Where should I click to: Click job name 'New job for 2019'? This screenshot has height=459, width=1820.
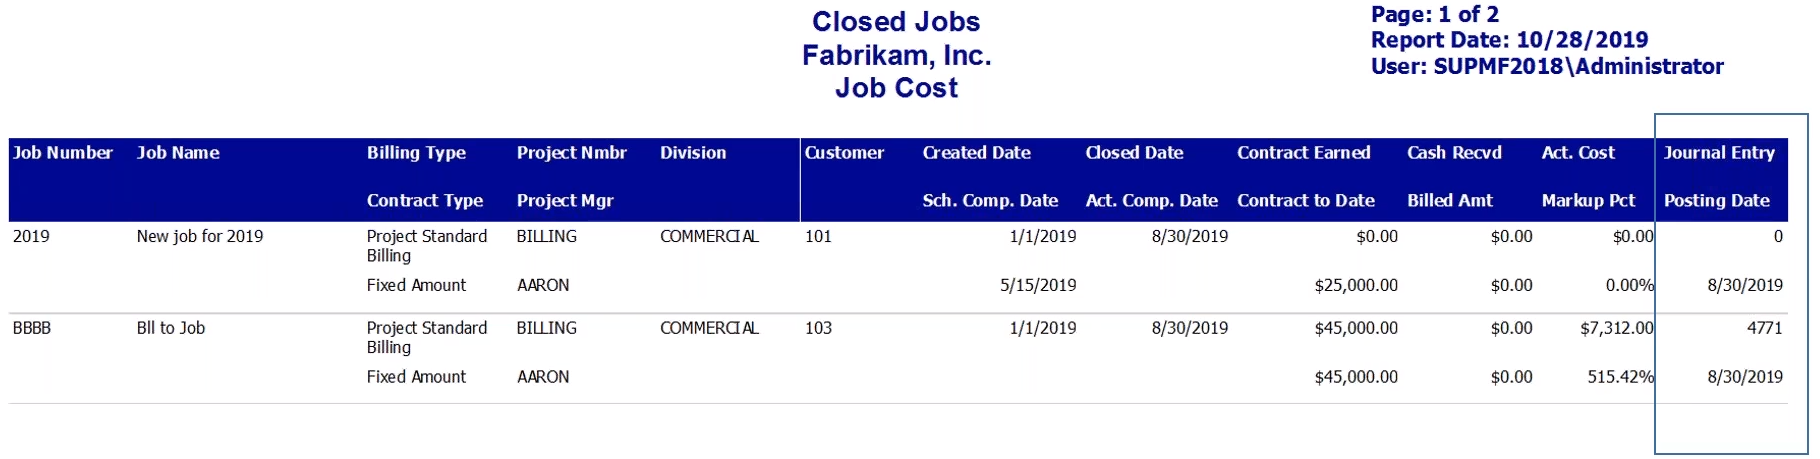tap(200, 237)
